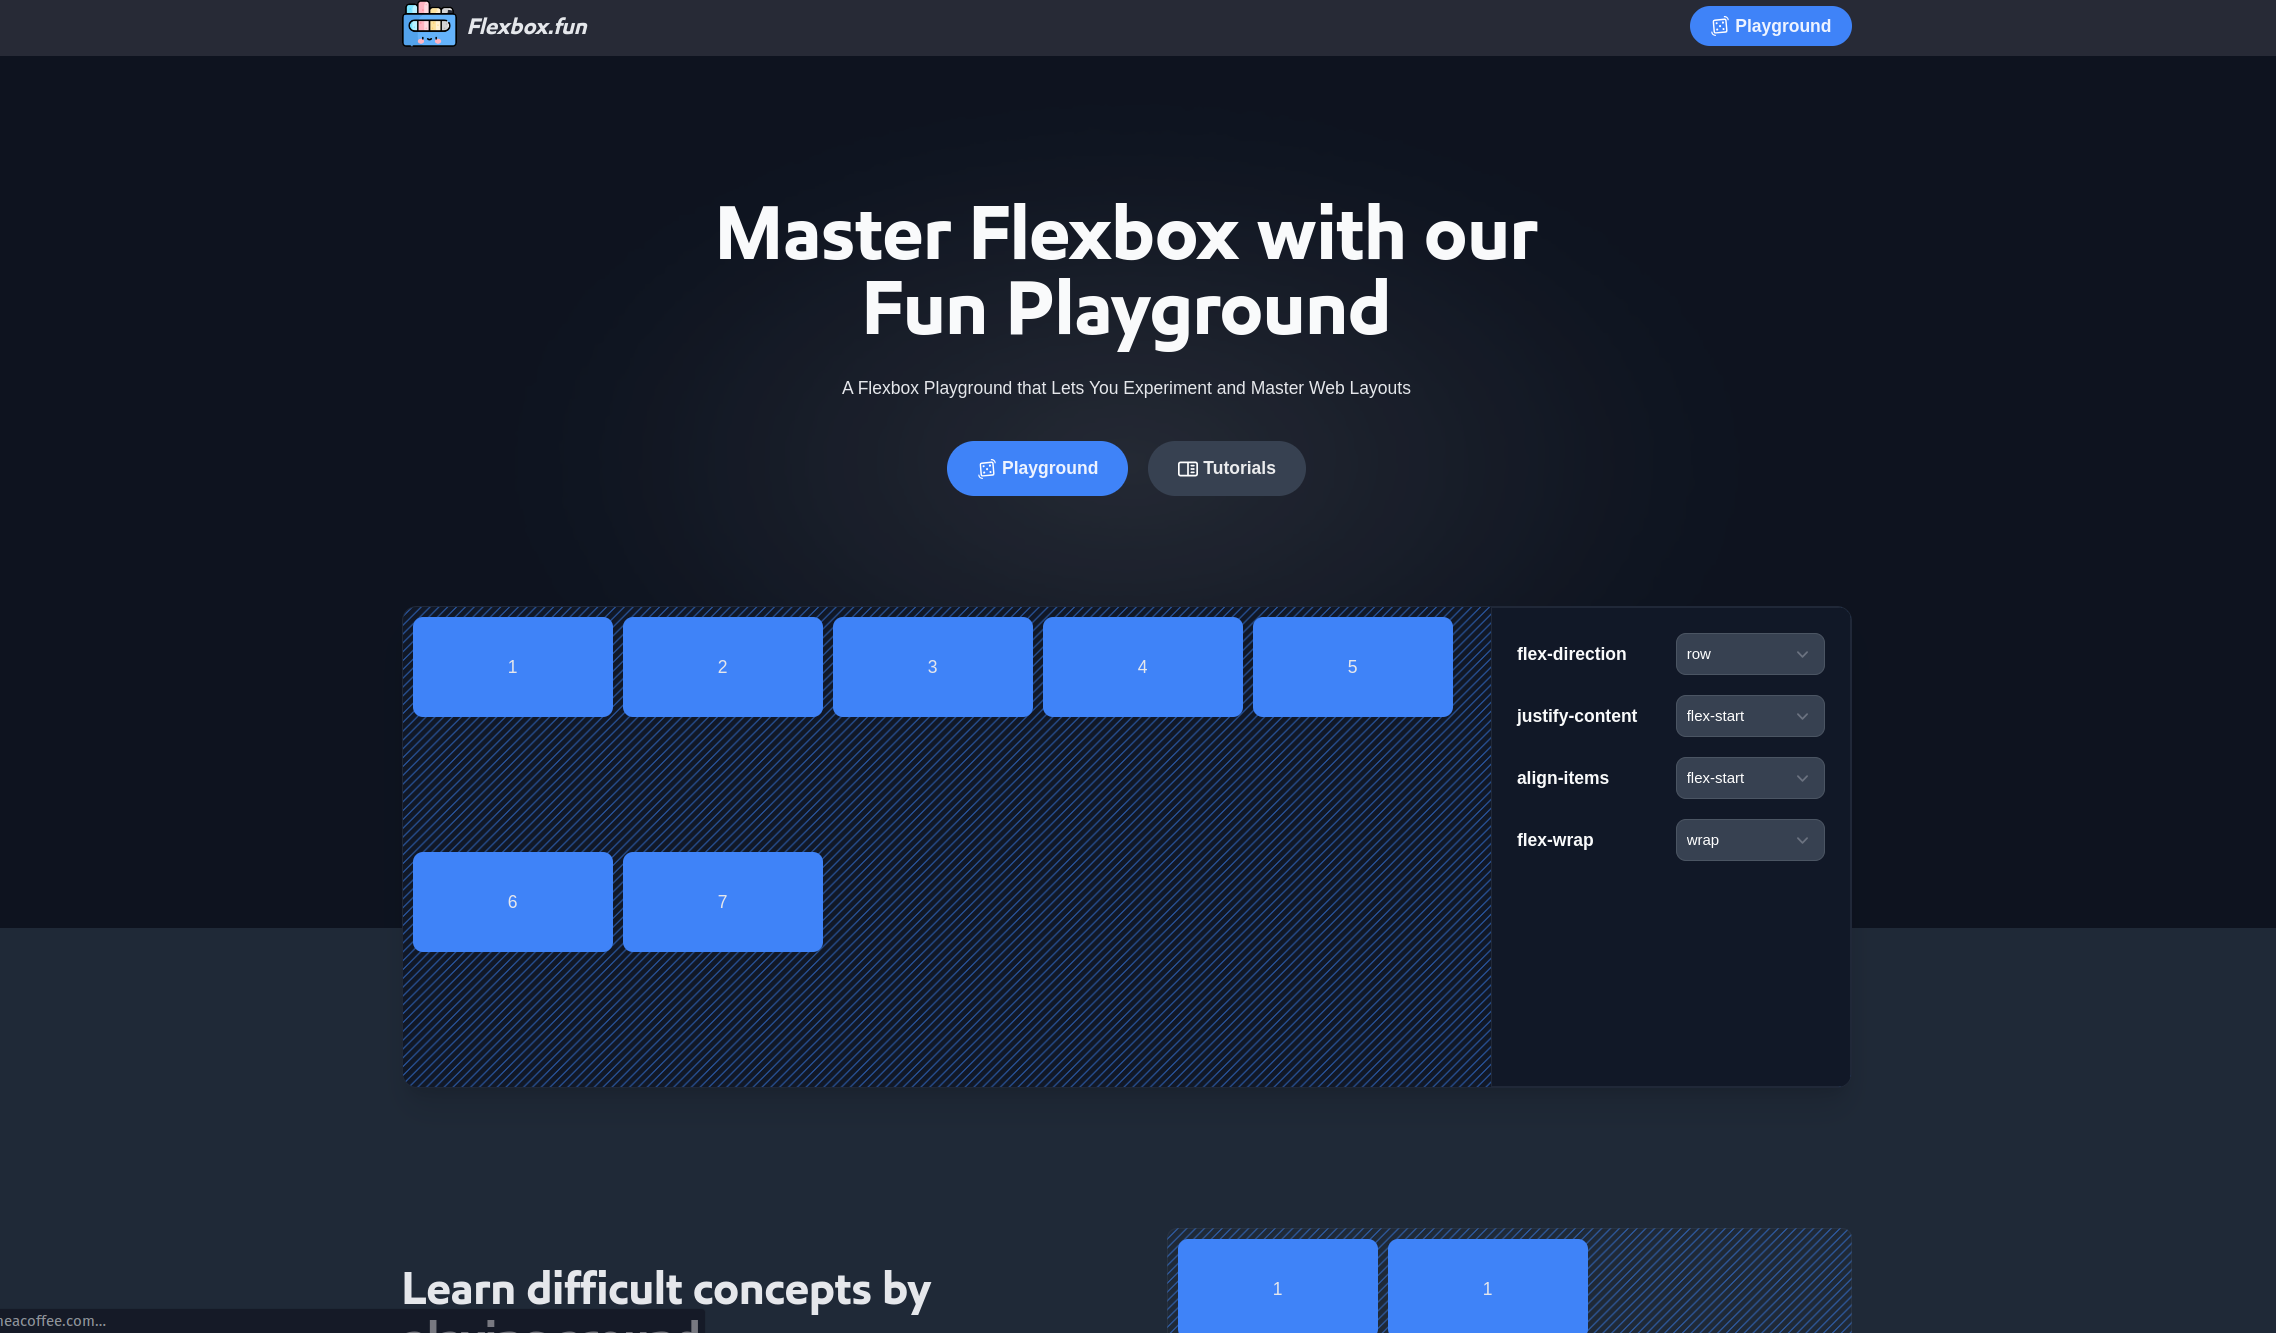Toggle flex item number 7 box
Image resolution: width=2276 pixels, height=1333 pixels.
tap(723, 901)
